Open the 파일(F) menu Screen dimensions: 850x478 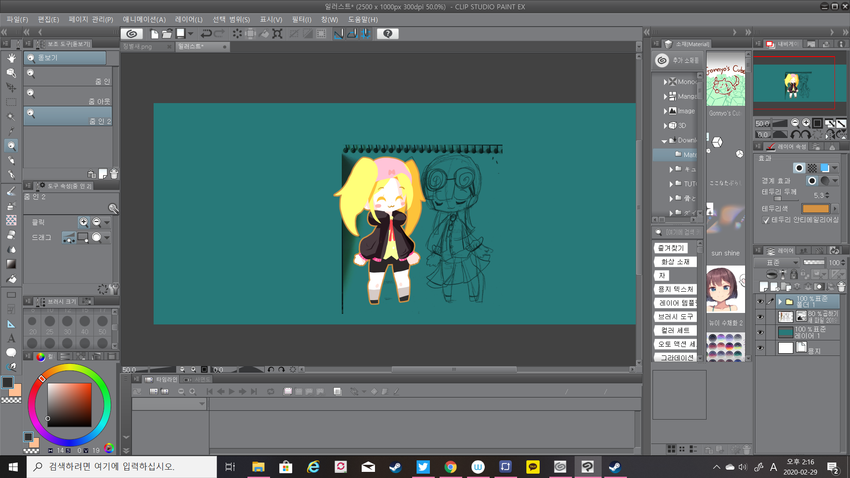[17, 20]
